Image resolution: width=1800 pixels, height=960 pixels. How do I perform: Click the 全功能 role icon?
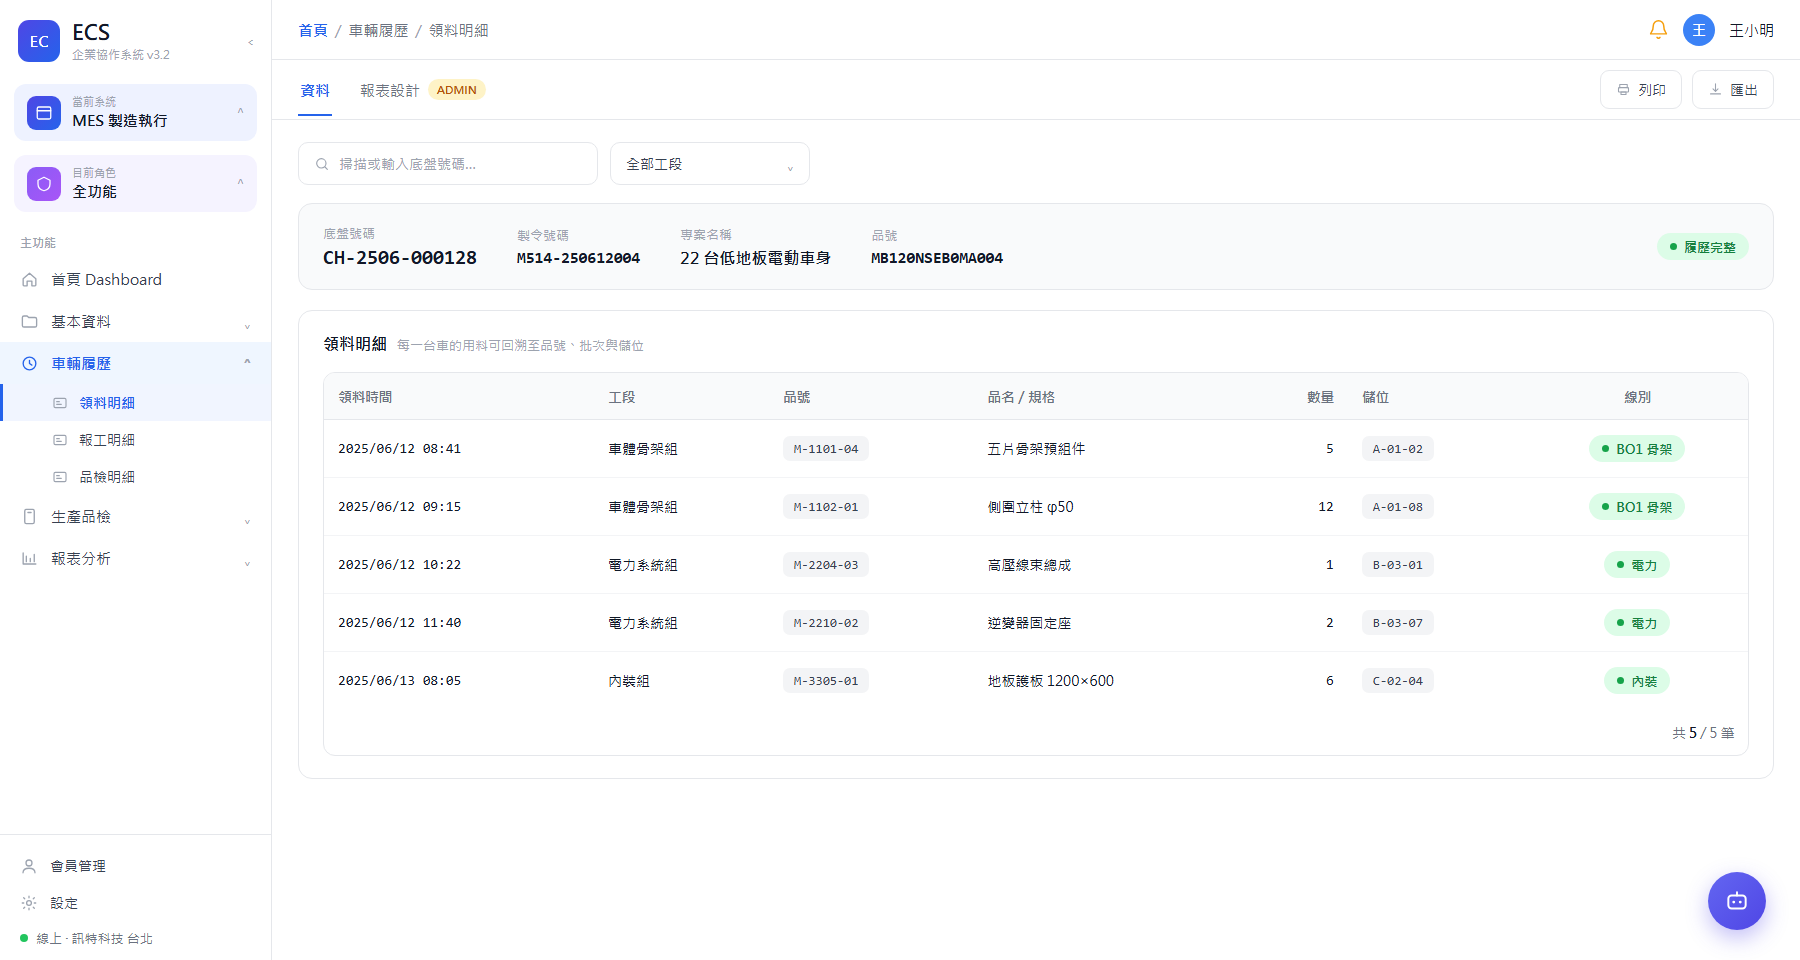44,184
